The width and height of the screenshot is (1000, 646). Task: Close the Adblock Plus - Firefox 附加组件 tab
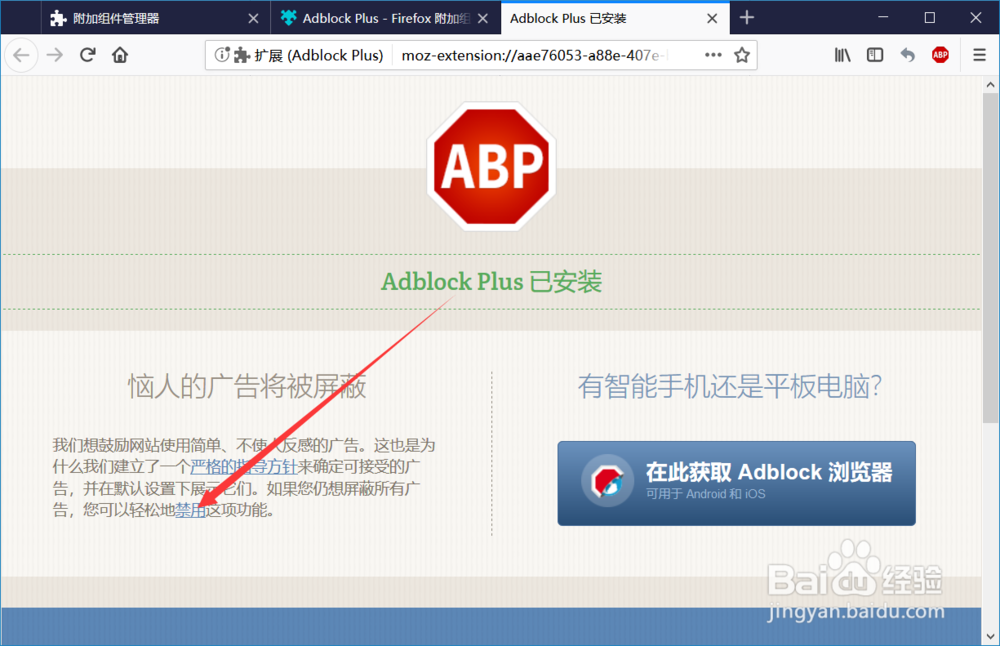(x=483, y=18)
